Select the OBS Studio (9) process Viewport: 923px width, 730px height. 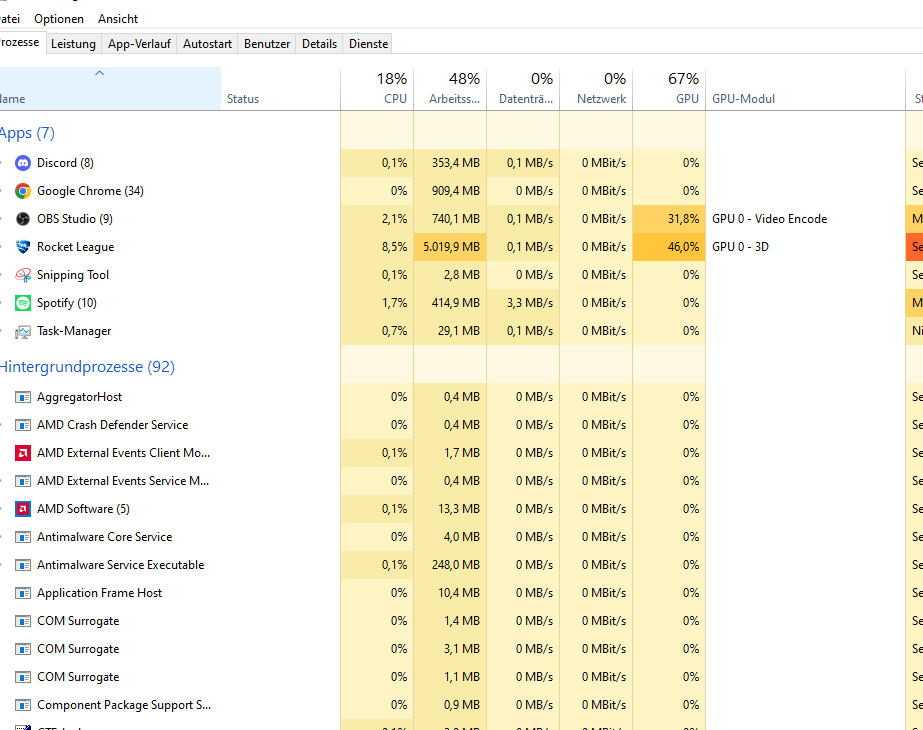tap(75, 219)
